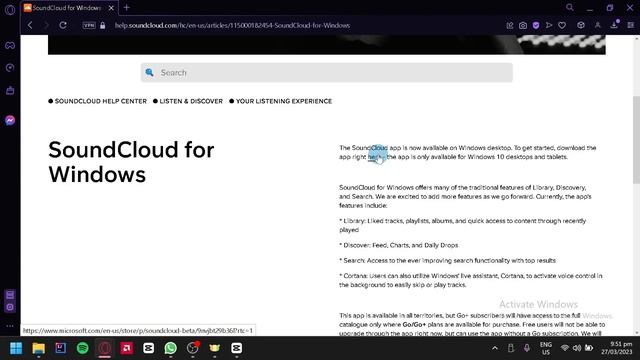The width and height of the screenshot is (640, 360).
Task: Show hidden system tray icons chevron
Action: [x=495, y=348]
